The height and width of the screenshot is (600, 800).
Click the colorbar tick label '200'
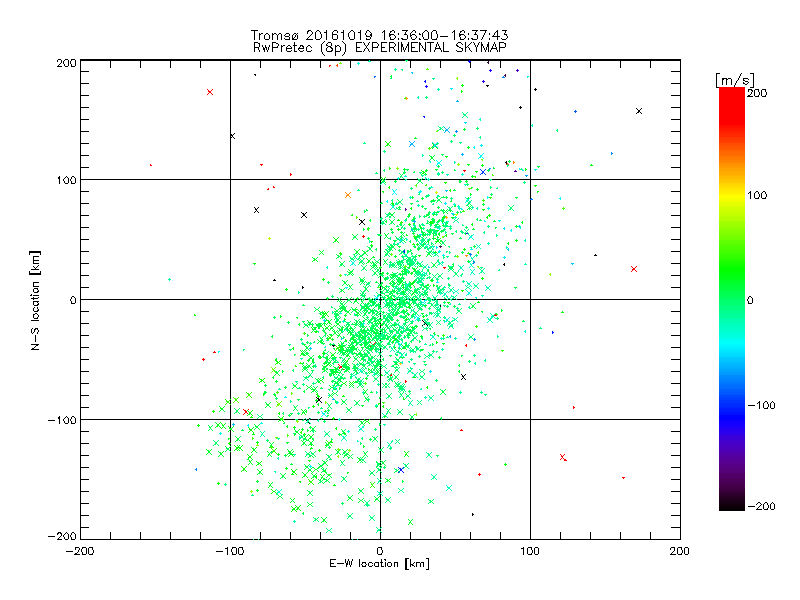pyautogui.click(x=757, y=93)
